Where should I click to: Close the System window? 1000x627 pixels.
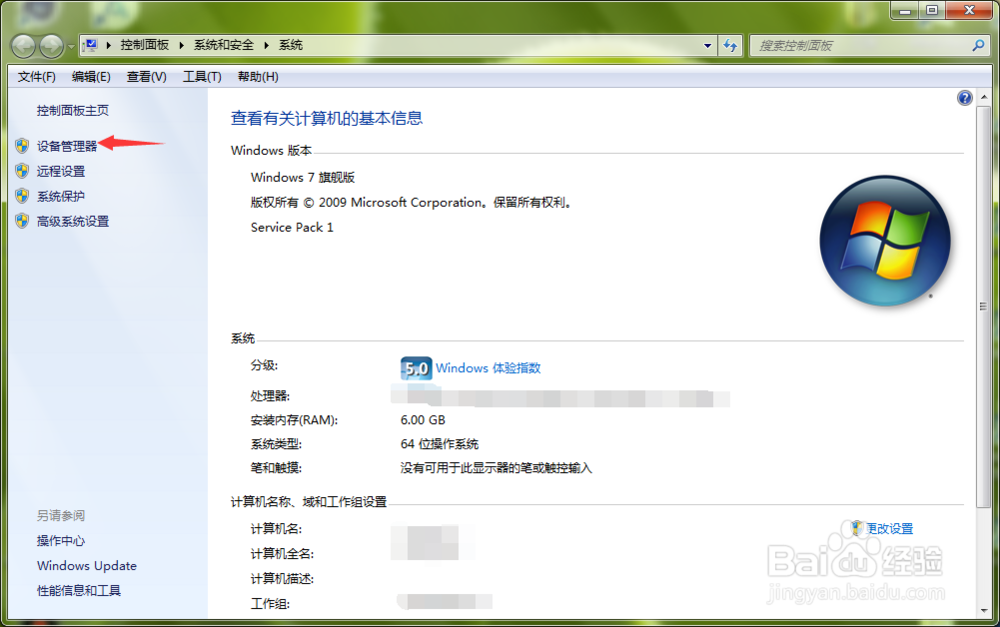pos(969,10)
